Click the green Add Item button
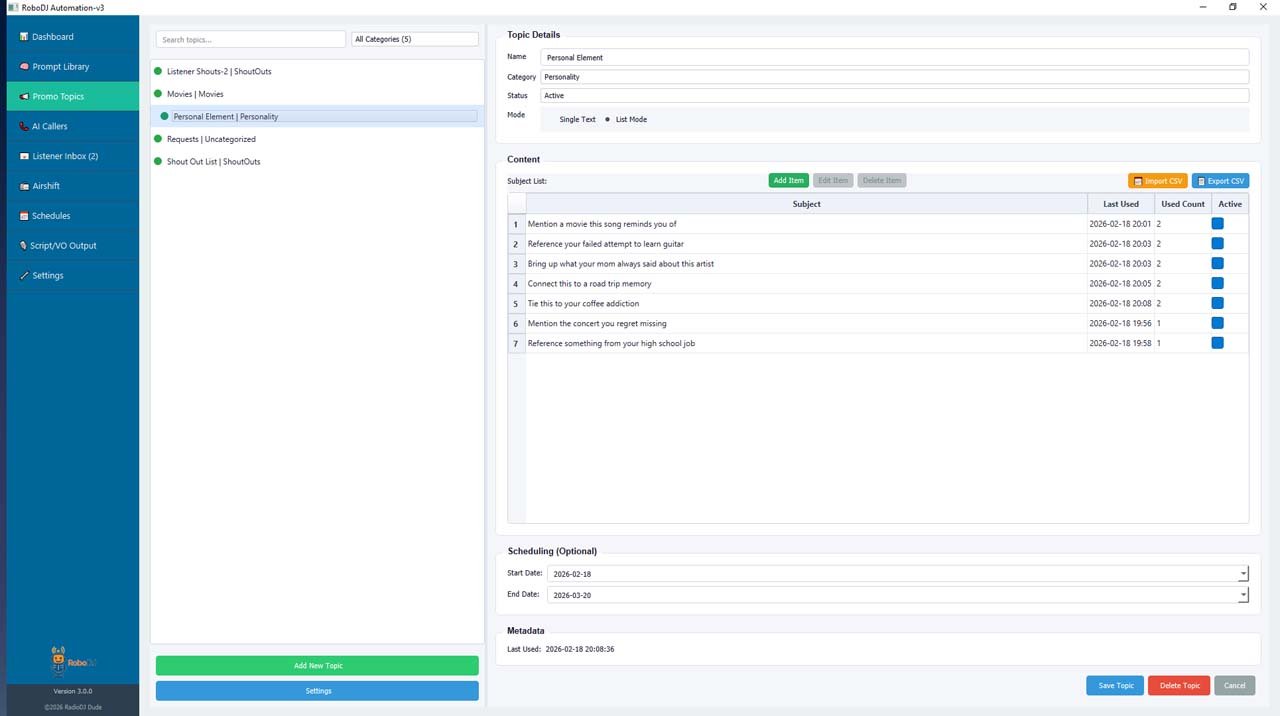1280x716 pixels. tap(788, 181)
